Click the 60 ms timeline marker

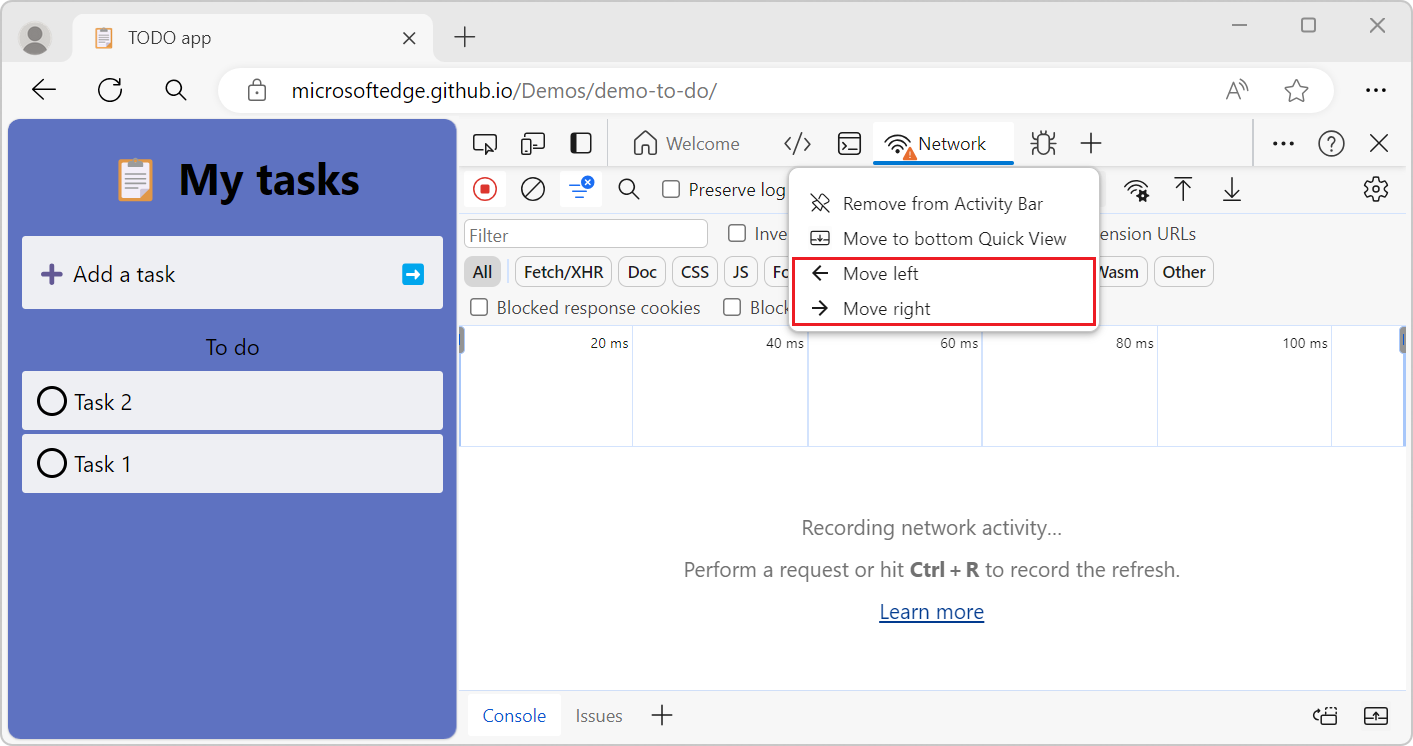point(959,343)
